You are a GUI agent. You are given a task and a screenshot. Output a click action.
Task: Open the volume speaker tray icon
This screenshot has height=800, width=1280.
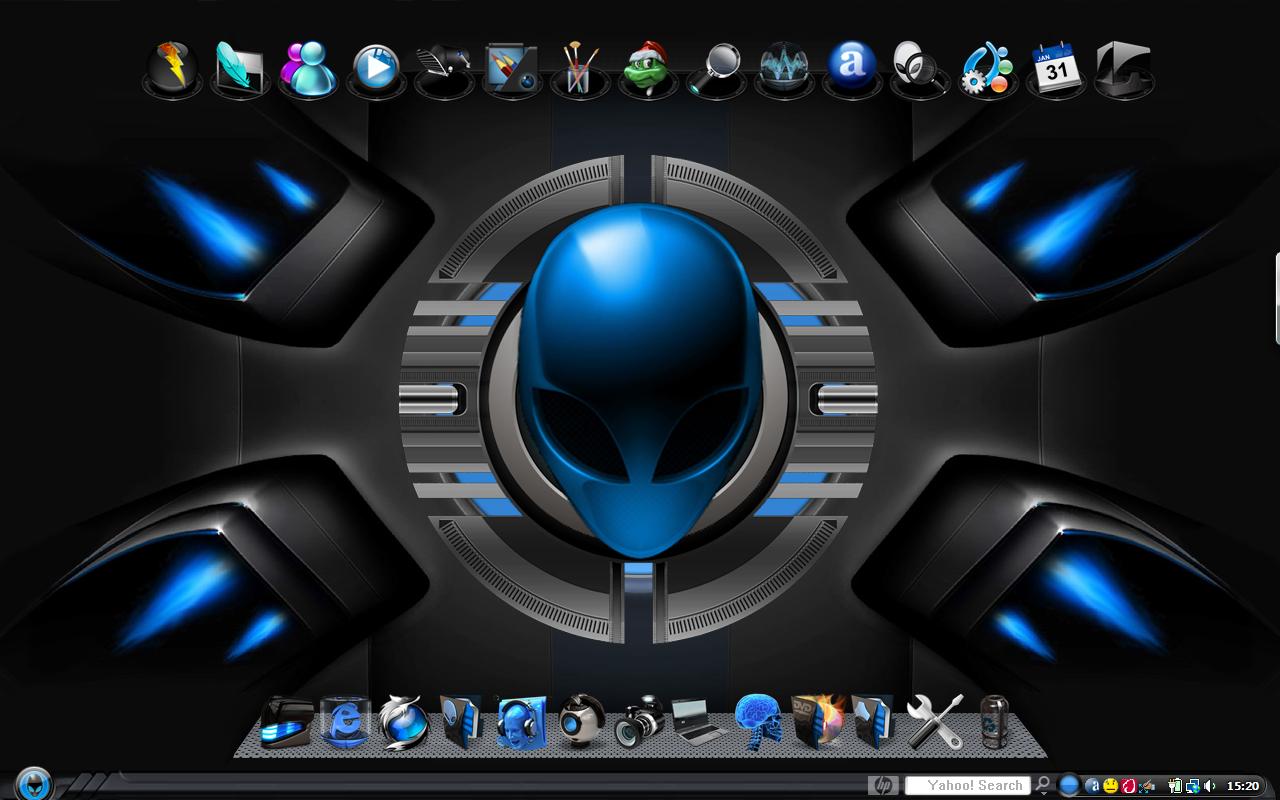tap(1210, 786)
